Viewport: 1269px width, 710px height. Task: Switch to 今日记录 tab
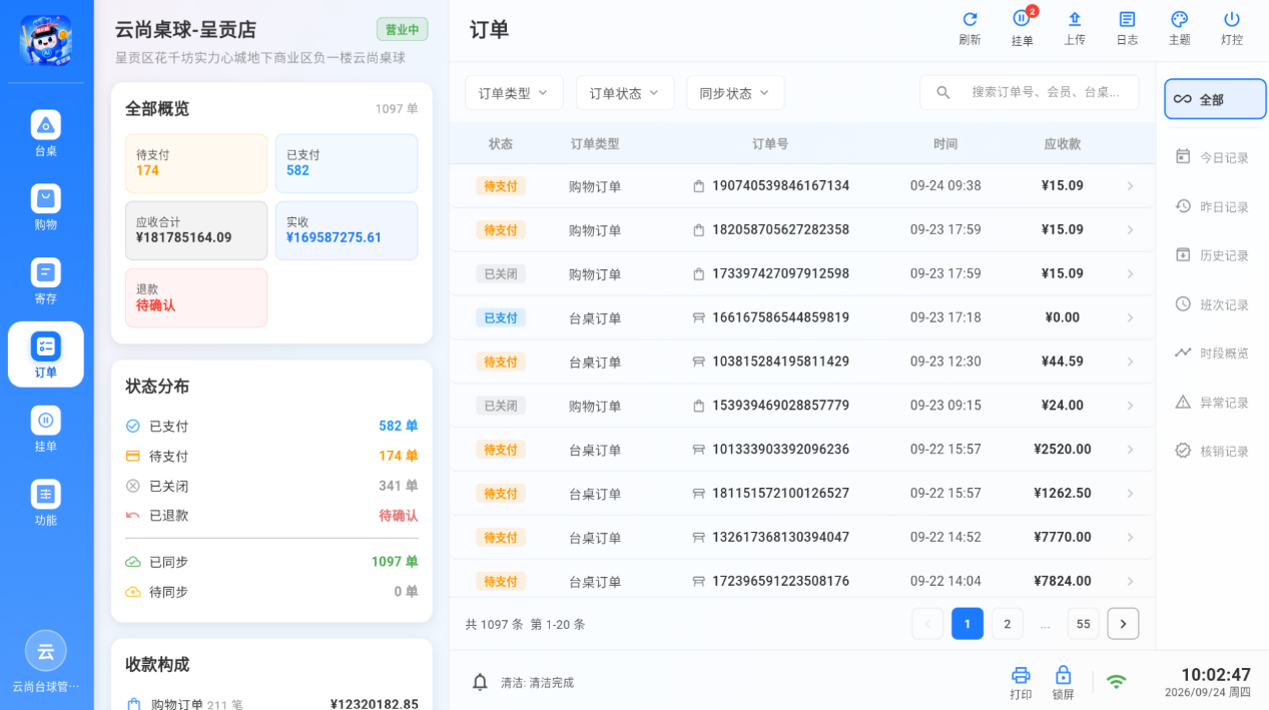pyautogui.click(x=1212, y=157)
